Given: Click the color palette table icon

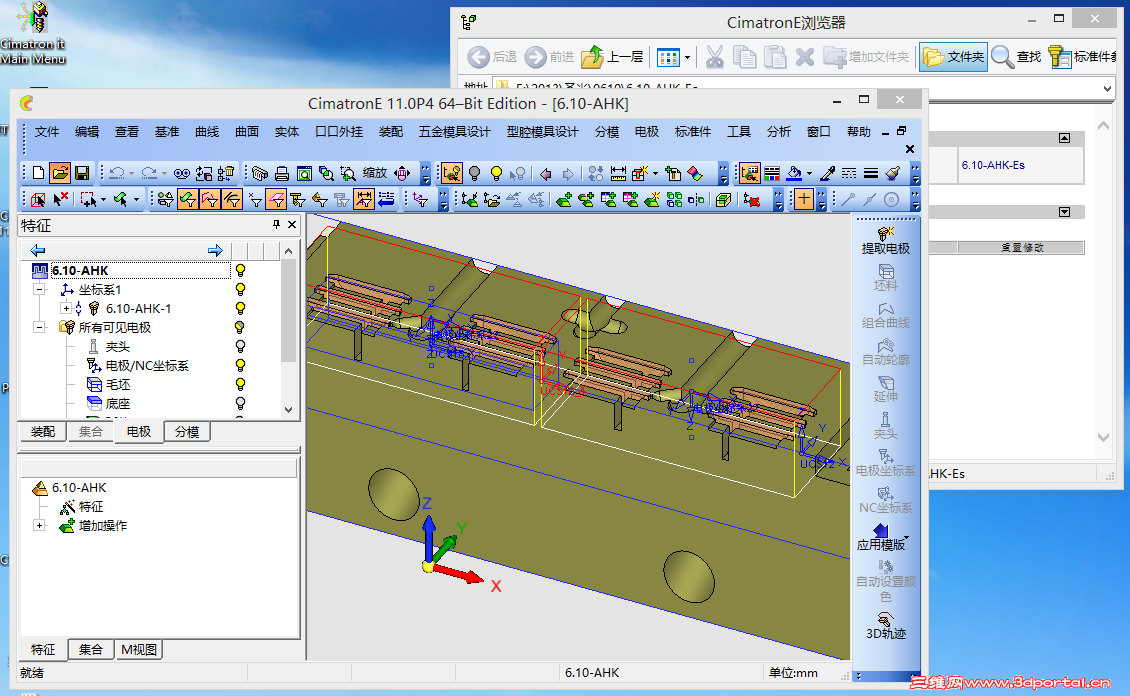Looking at the screenshot, I should click(x=772, y=173).
